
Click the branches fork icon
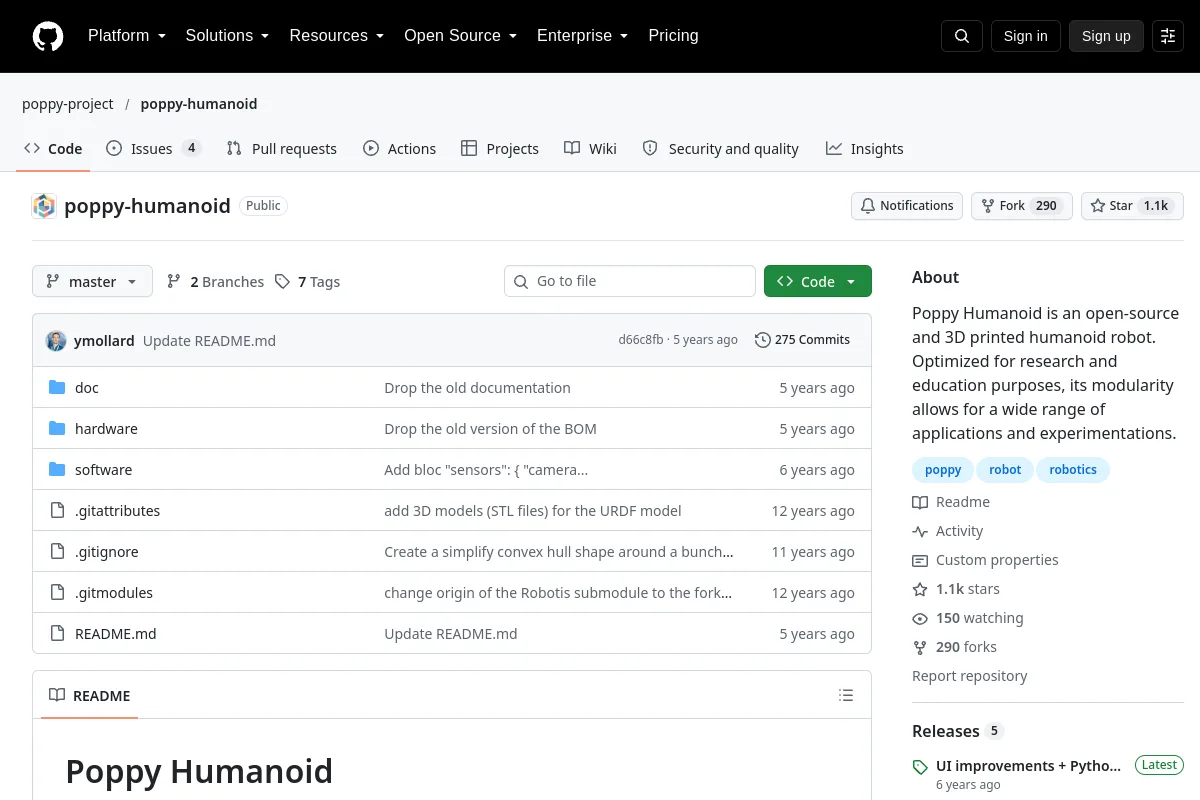[174, 282]
